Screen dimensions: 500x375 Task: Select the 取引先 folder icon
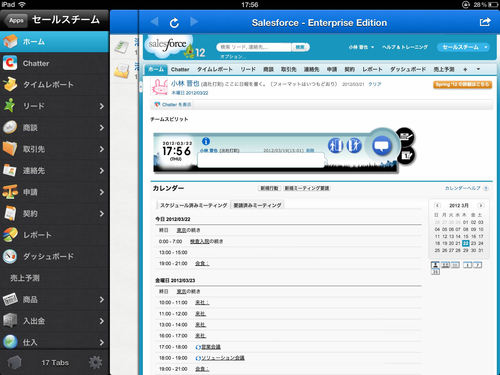pos(10,149)
